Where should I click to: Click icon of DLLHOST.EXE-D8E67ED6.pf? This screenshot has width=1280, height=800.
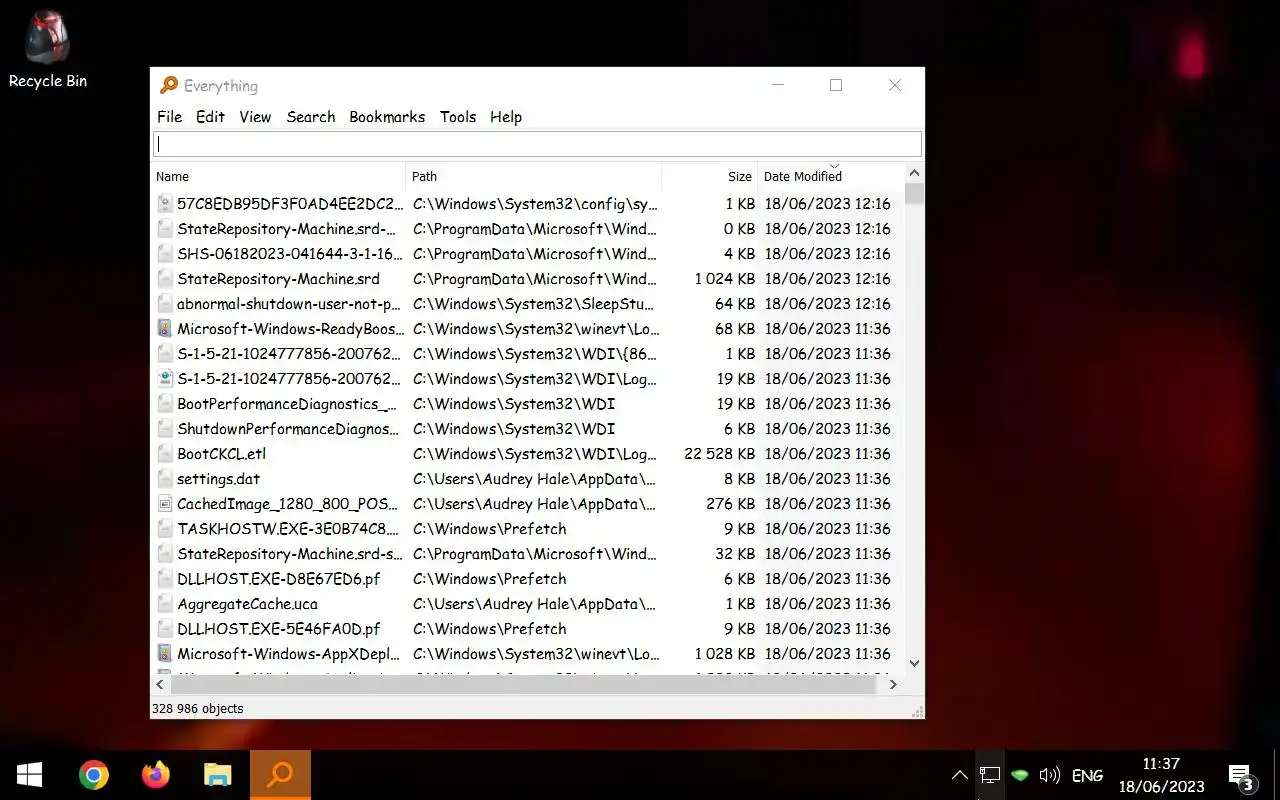point(166,579)
